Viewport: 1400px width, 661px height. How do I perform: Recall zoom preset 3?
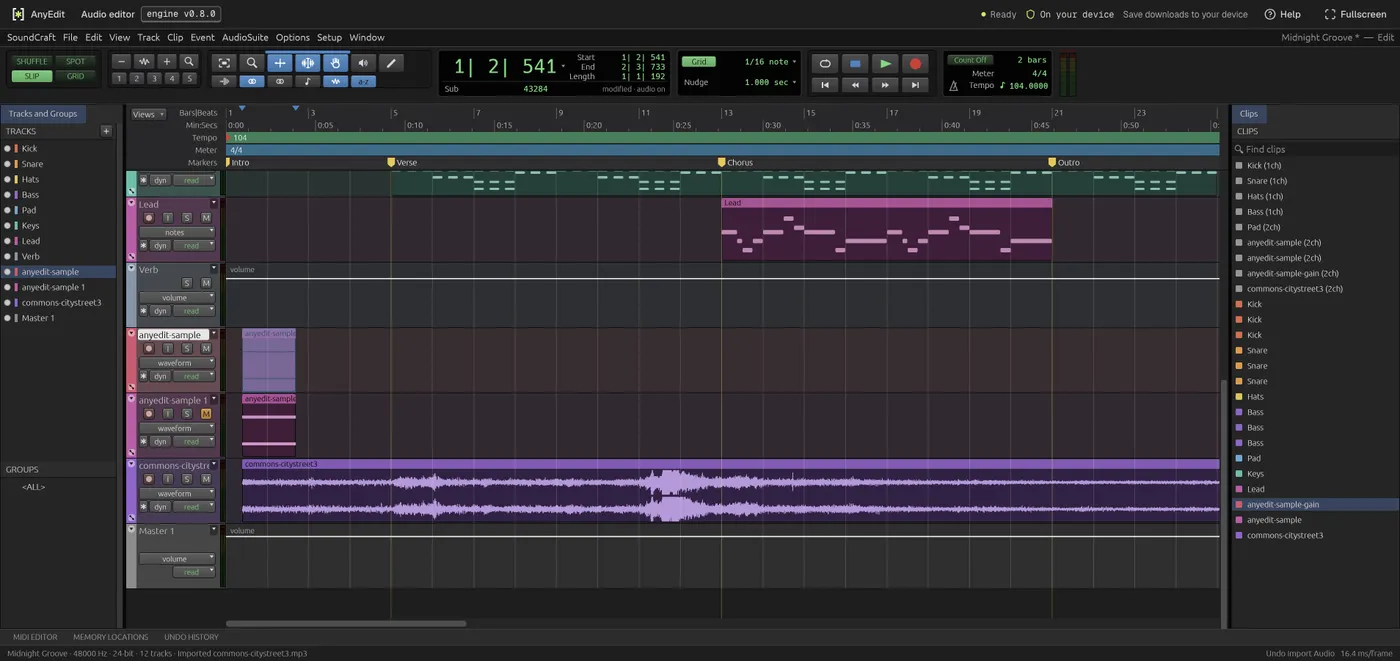(x=154, y=78)
